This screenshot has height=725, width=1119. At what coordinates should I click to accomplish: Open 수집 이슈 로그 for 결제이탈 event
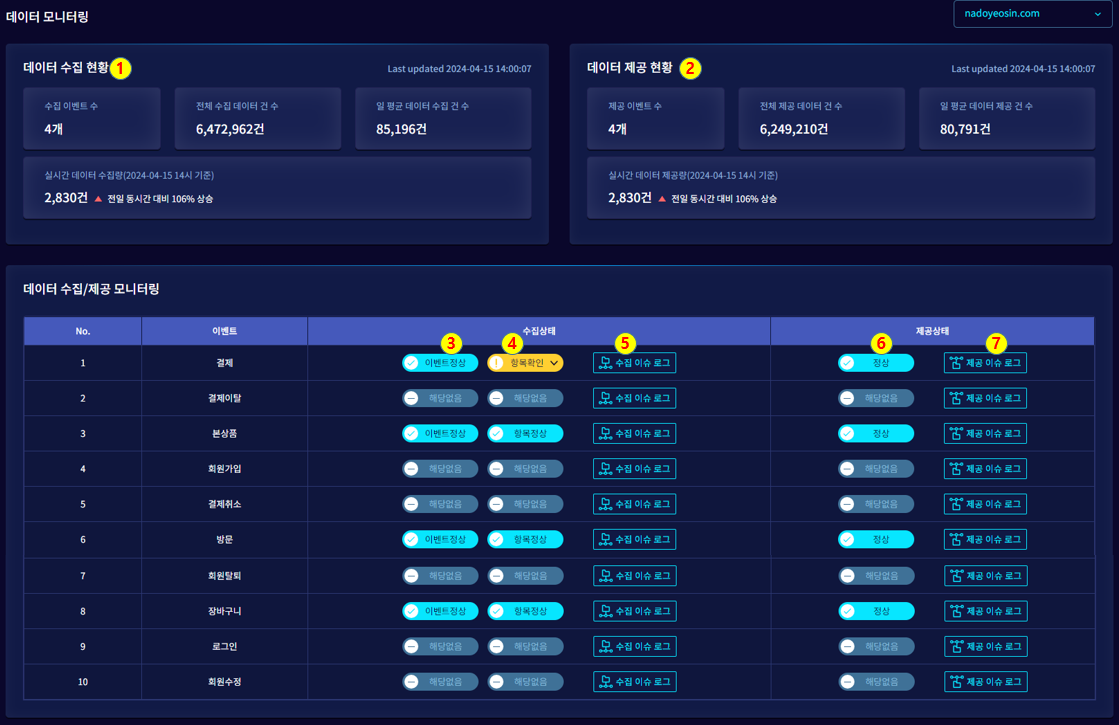(x=634, y=398)
